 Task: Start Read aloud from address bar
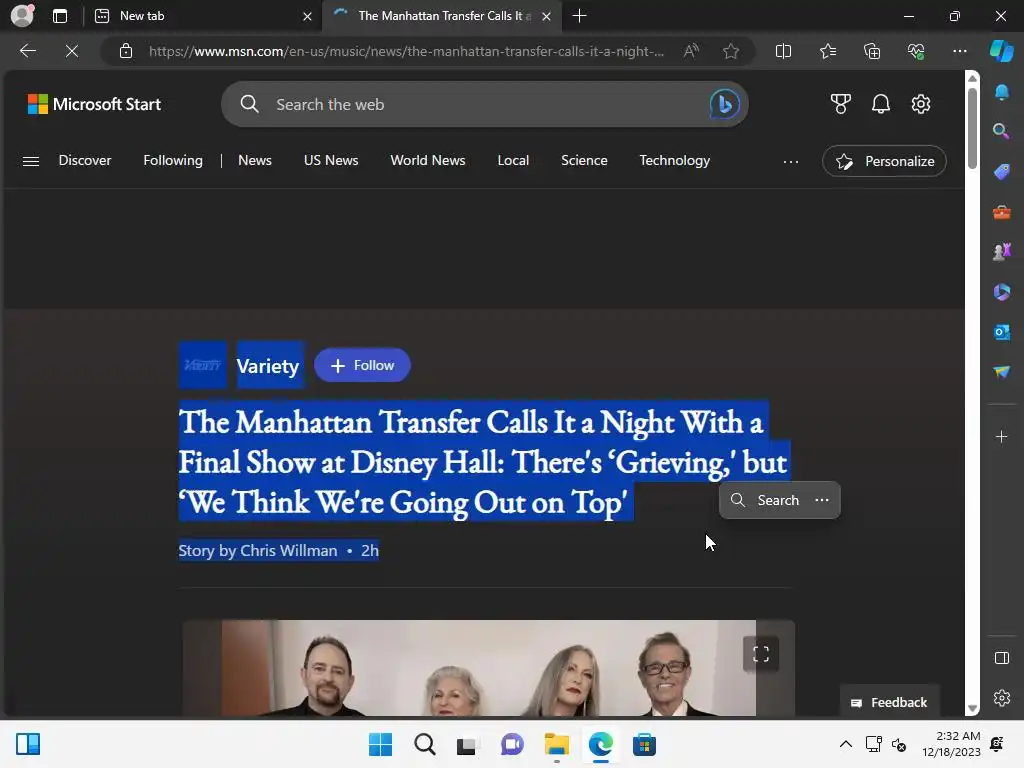point(691,51)
